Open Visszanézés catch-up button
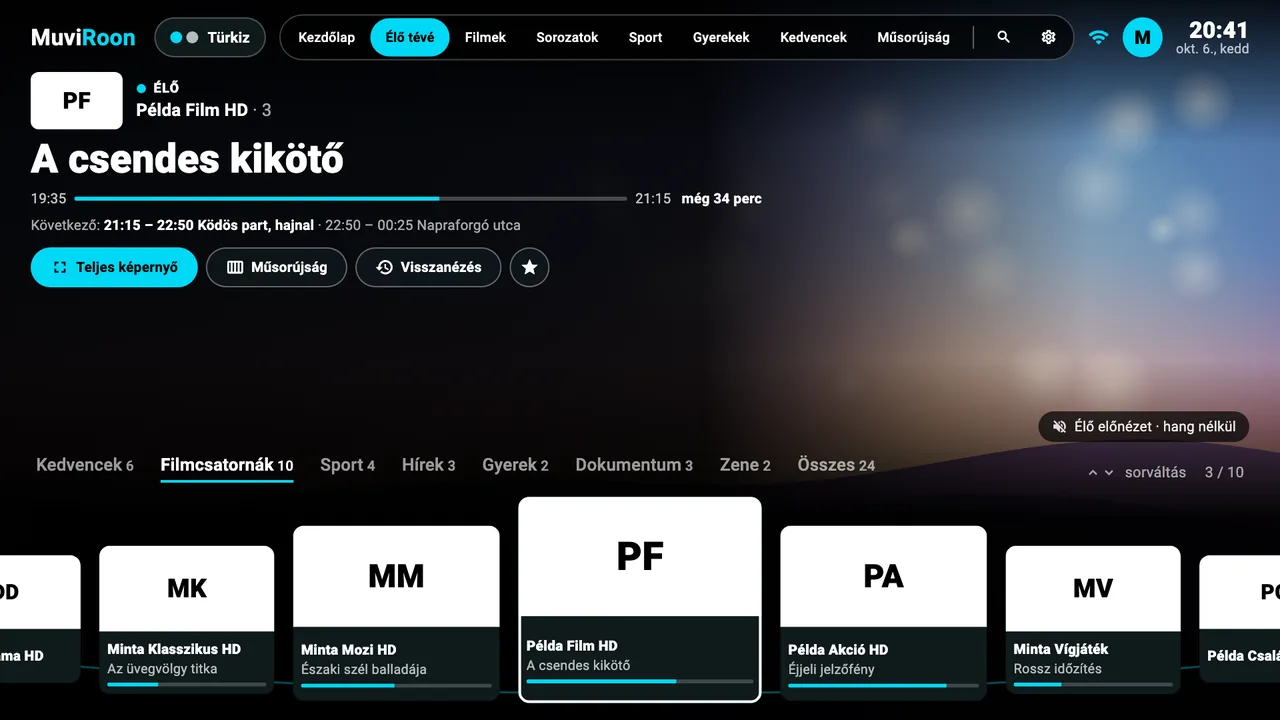The height and width of the screenshot is (720, 1280). [x=428, y=267]
